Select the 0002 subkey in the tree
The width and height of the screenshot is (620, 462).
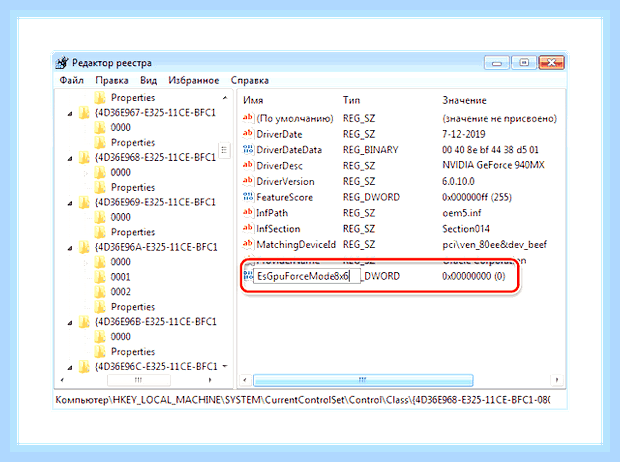click(120, 292)
